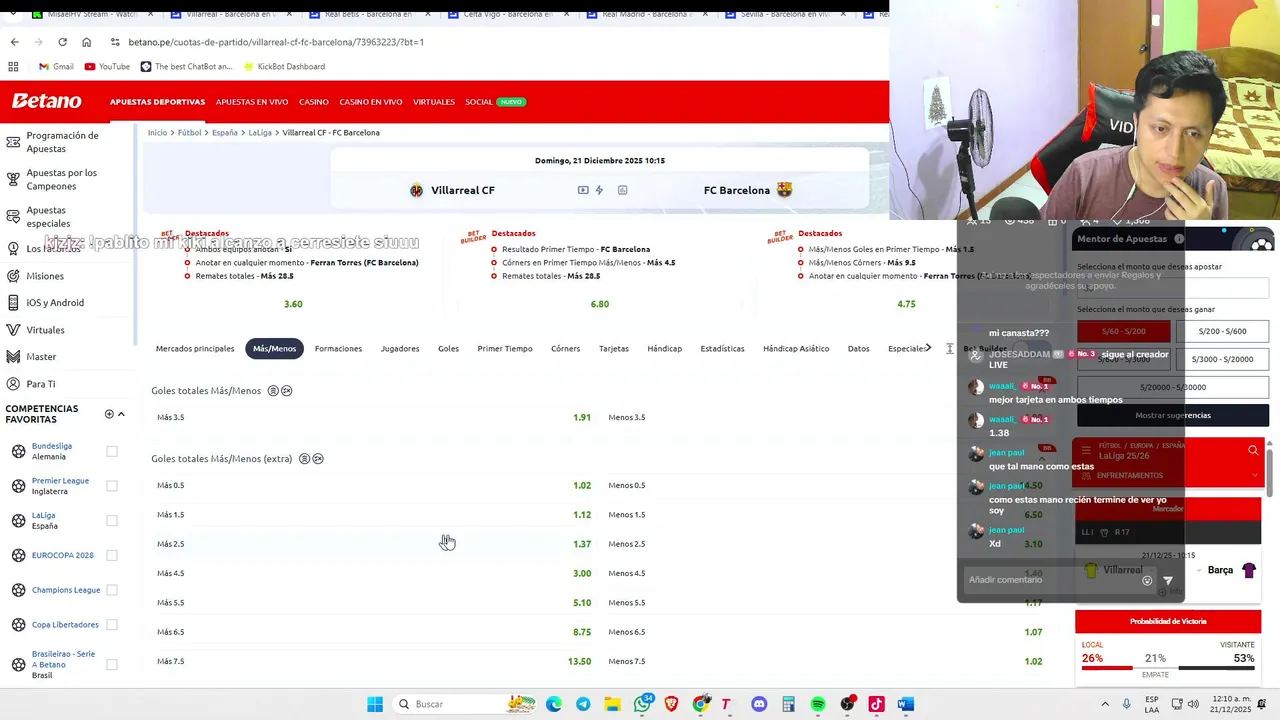
Task: Click the Probabilidad de Victoria progress bar
Action: point(1168,668)
